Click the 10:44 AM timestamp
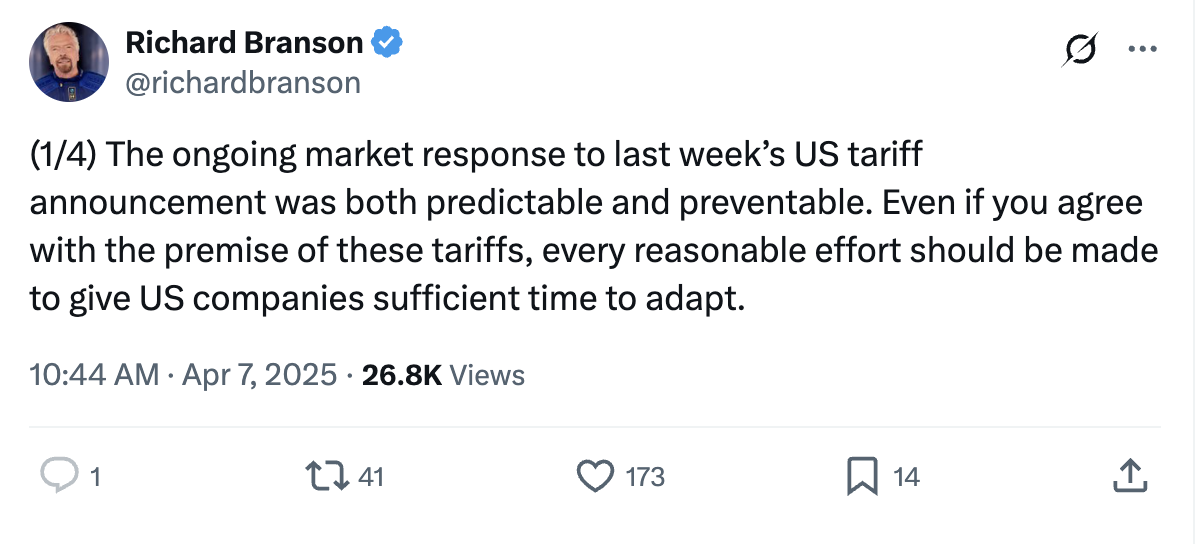This screenshot has height=544, width=1196. [95, 375]
